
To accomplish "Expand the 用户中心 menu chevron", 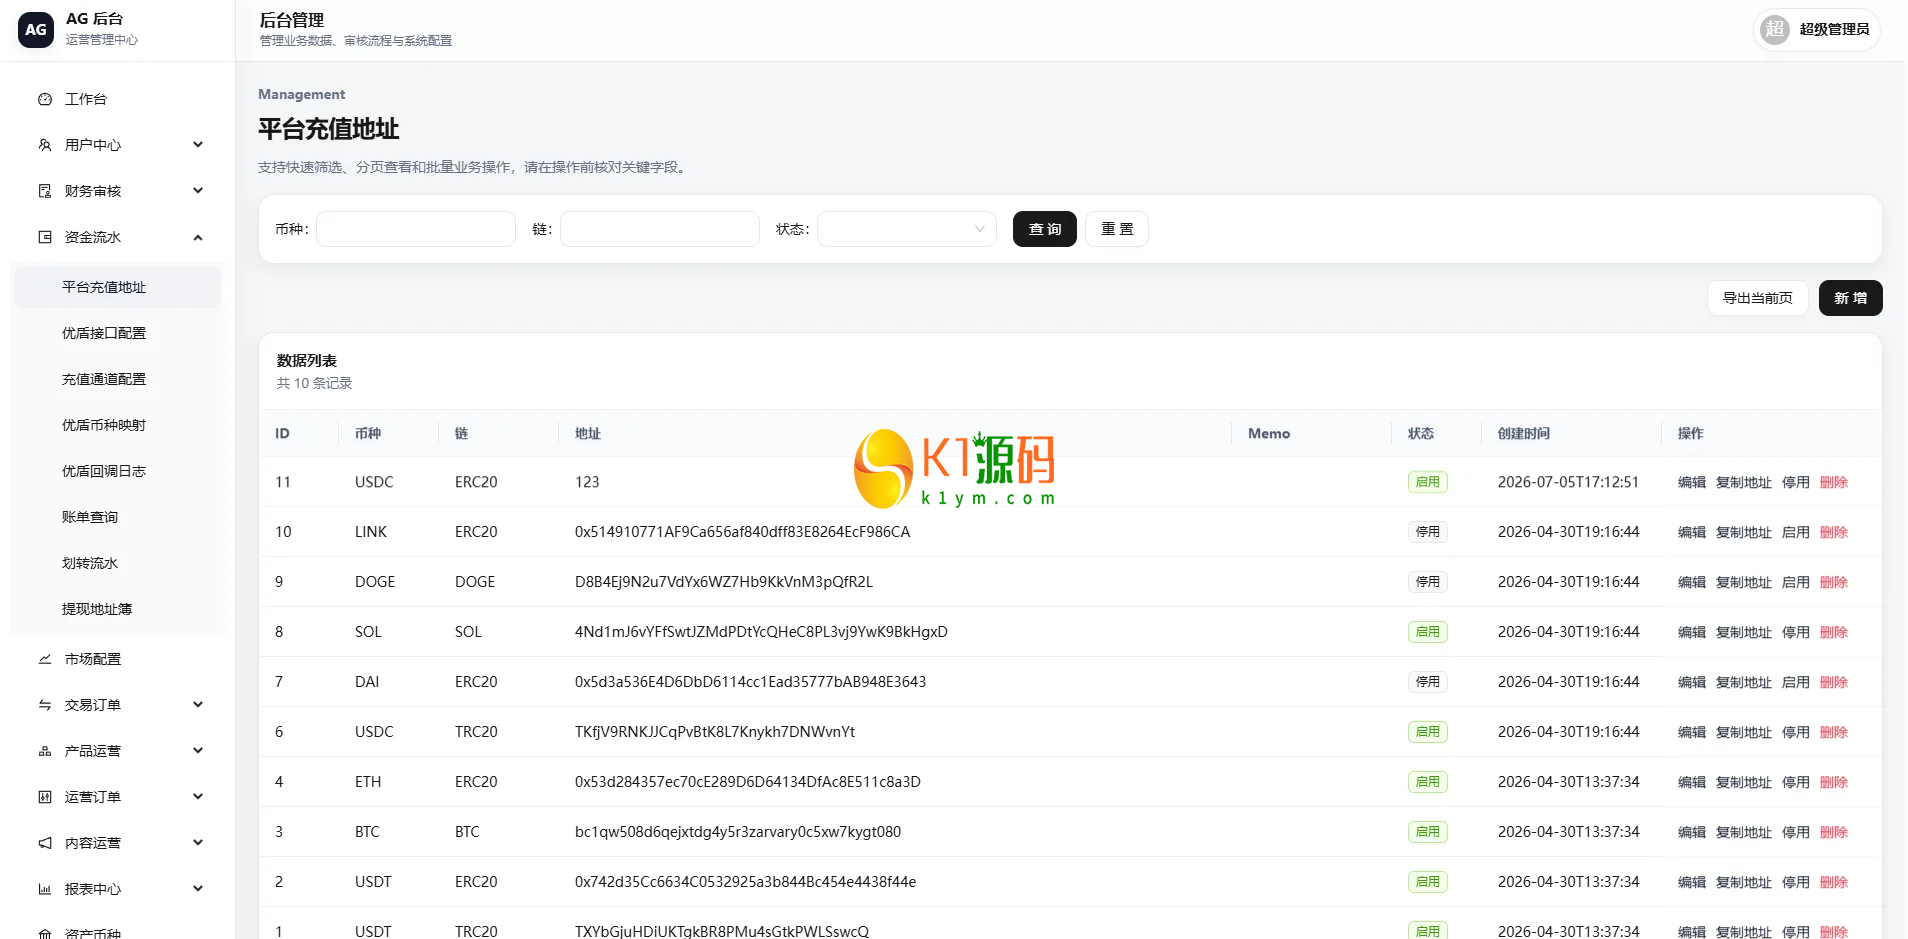I will pos(198,145).
